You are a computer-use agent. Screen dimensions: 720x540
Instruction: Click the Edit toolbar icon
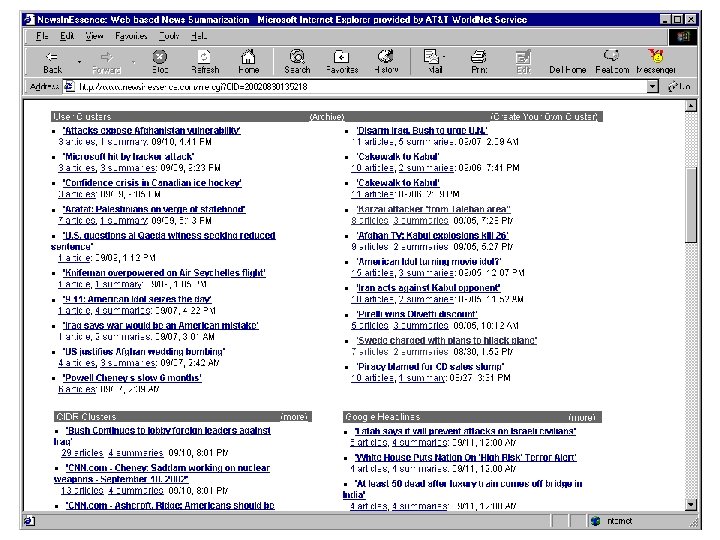[523, 62]
